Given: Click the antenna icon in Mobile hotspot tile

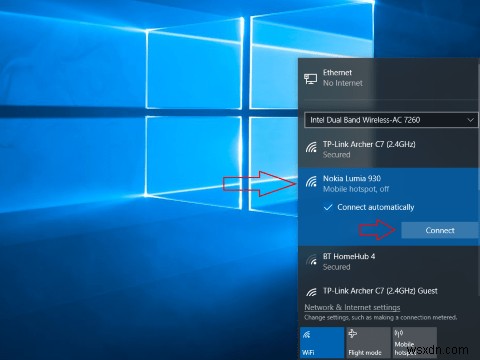Looking at the screenshot, I should click(x=399, y=334).
